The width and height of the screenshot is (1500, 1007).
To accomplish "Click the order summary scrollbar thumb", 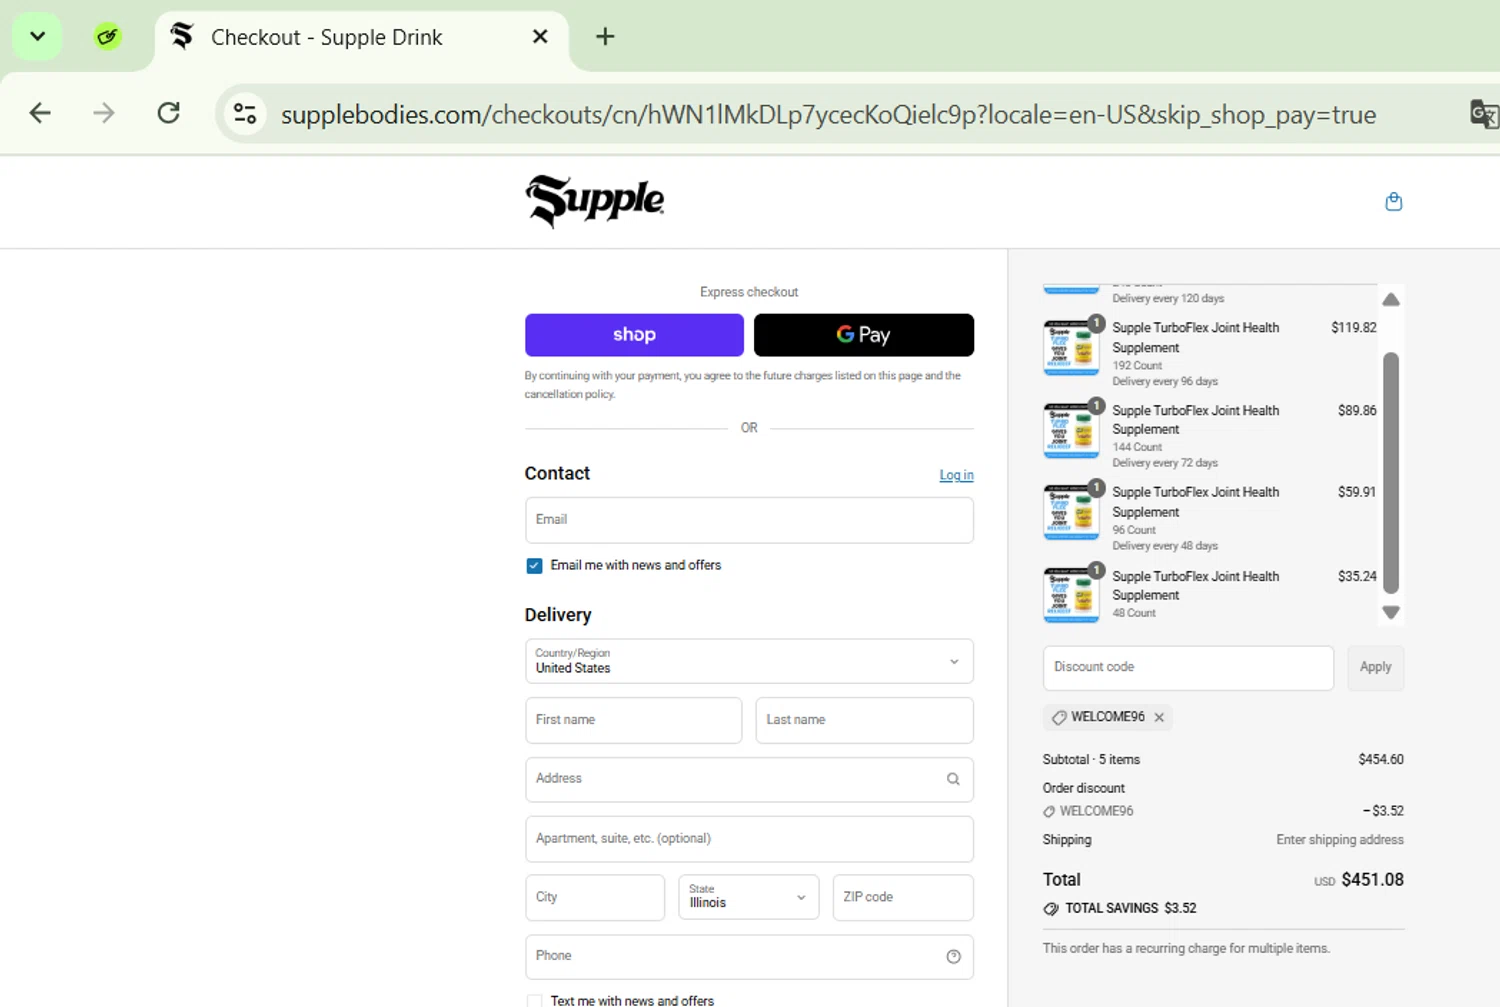I will click(1390, 473).
